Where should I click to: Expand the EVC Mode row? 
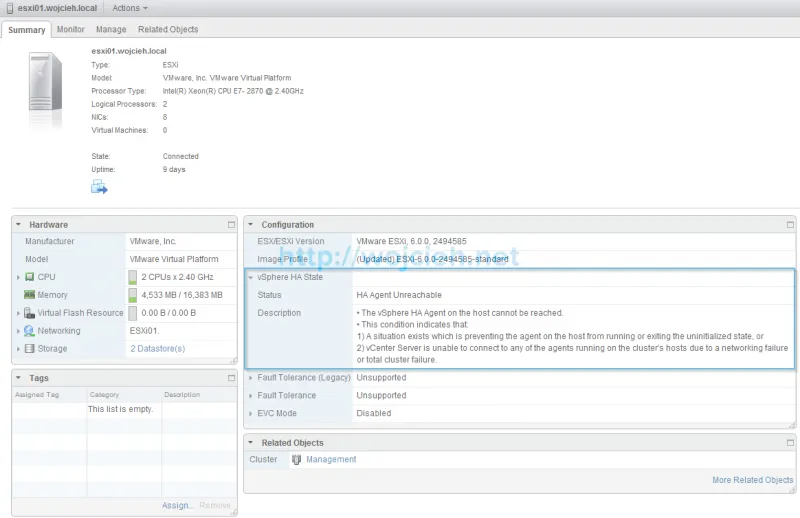point(251,413)
